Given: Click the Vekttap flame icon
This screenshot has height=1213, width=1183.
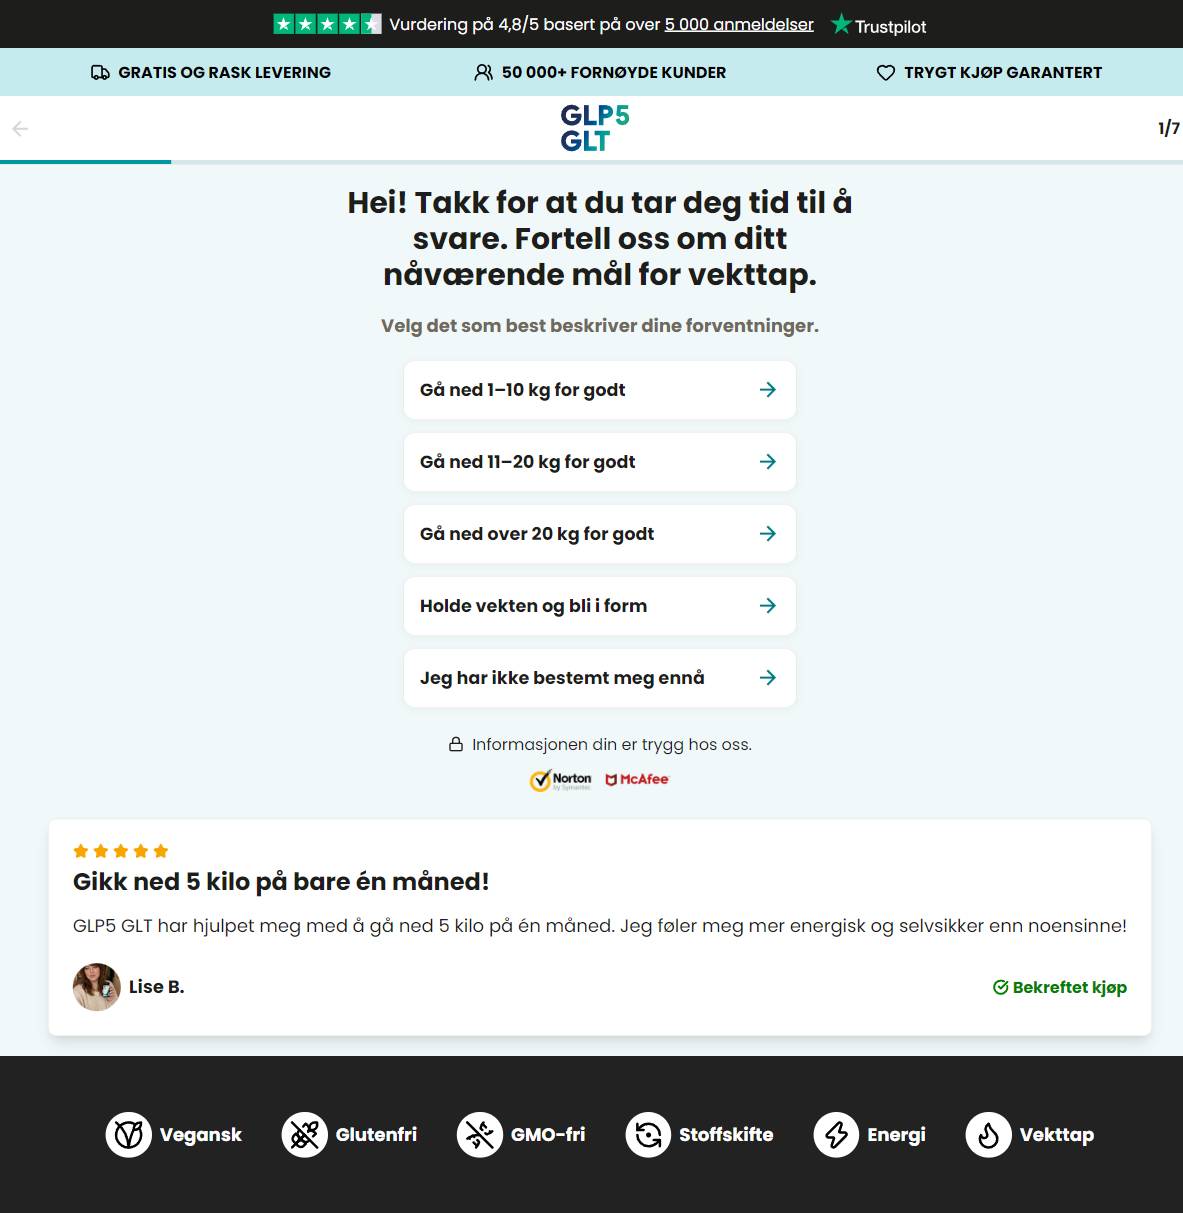Looking at the screenshot, I should click(989, 1135).
